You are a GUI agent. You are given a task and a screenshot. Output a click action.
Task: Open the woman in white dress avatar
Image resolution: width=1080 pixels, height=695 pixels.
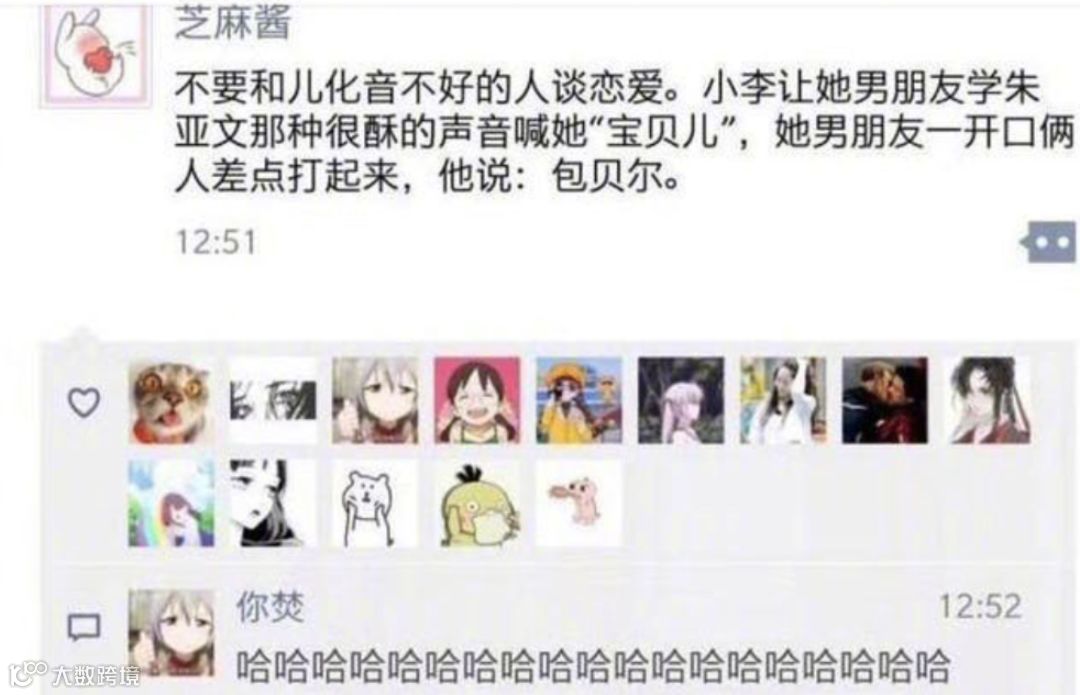pyautogui.click(x=783, y=401)
